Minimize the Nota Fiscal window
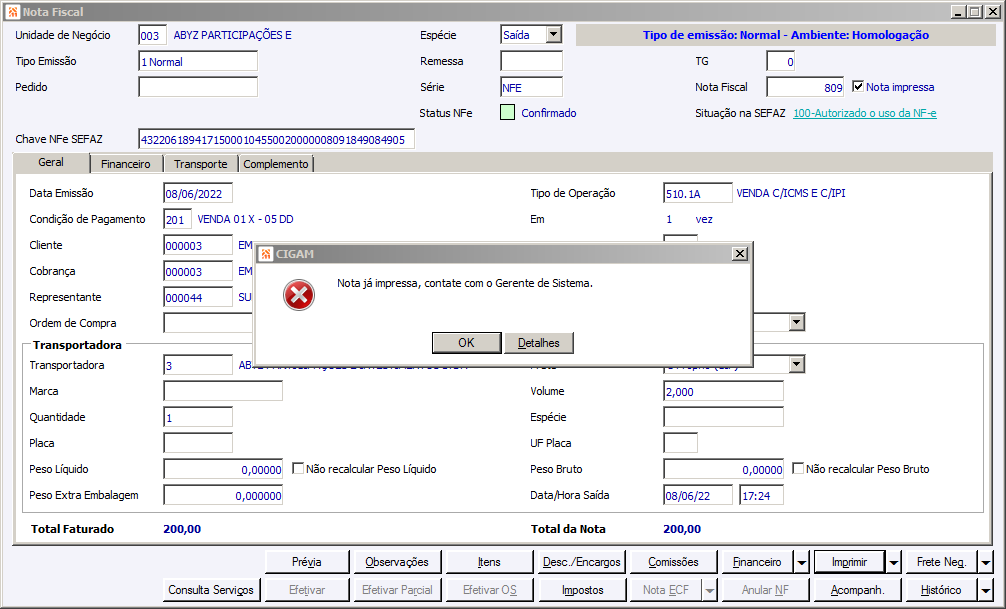The image size is (1006, 609). pos(959,12)
